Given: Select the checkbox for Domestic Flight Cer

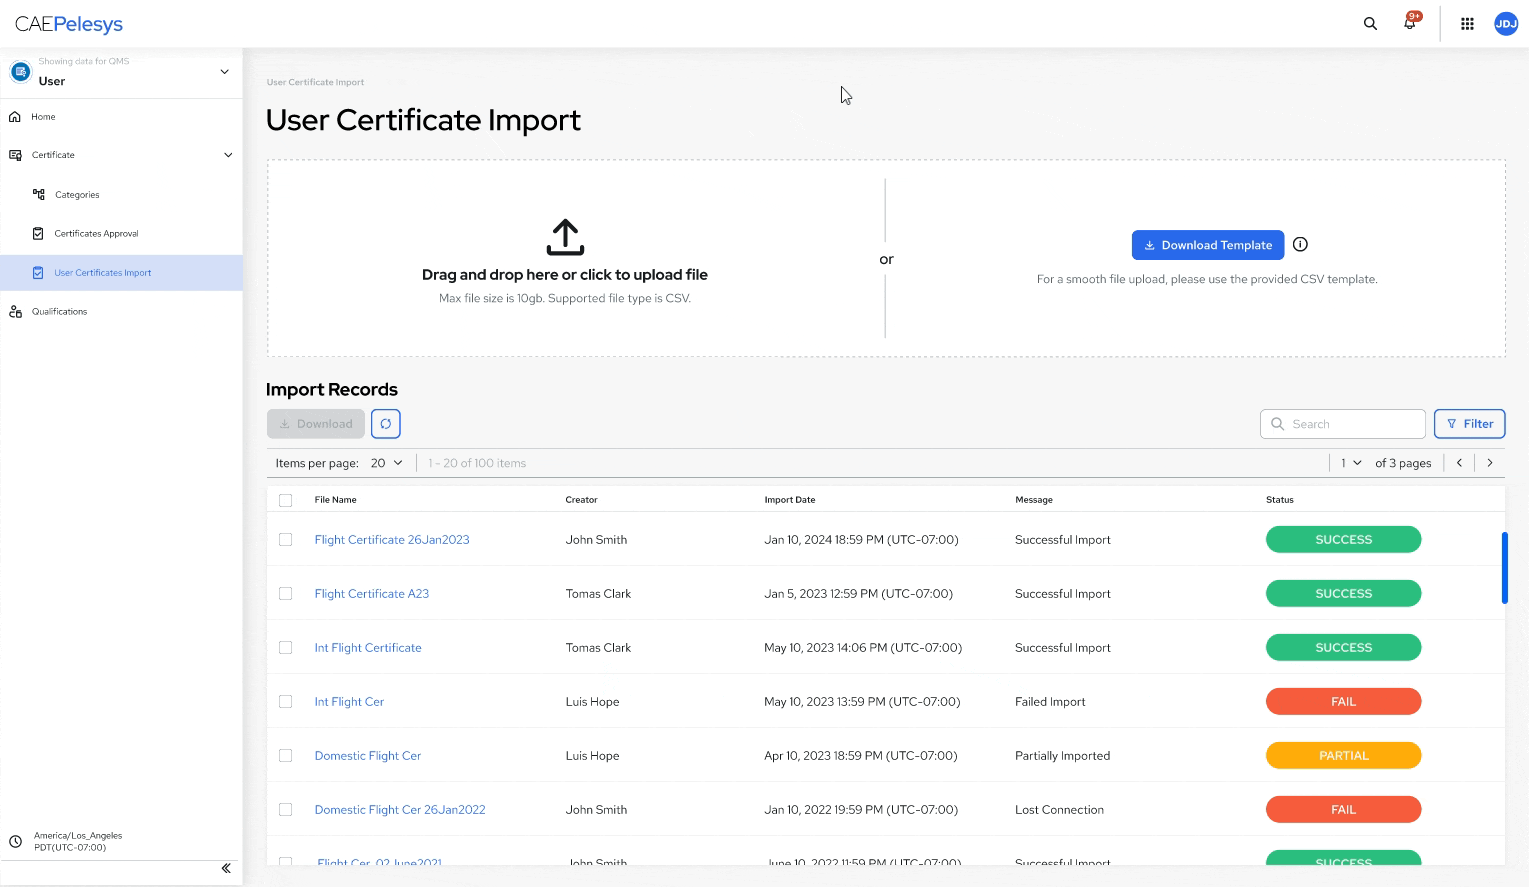Looking at the screenshot, I should (x=285, y=755).
